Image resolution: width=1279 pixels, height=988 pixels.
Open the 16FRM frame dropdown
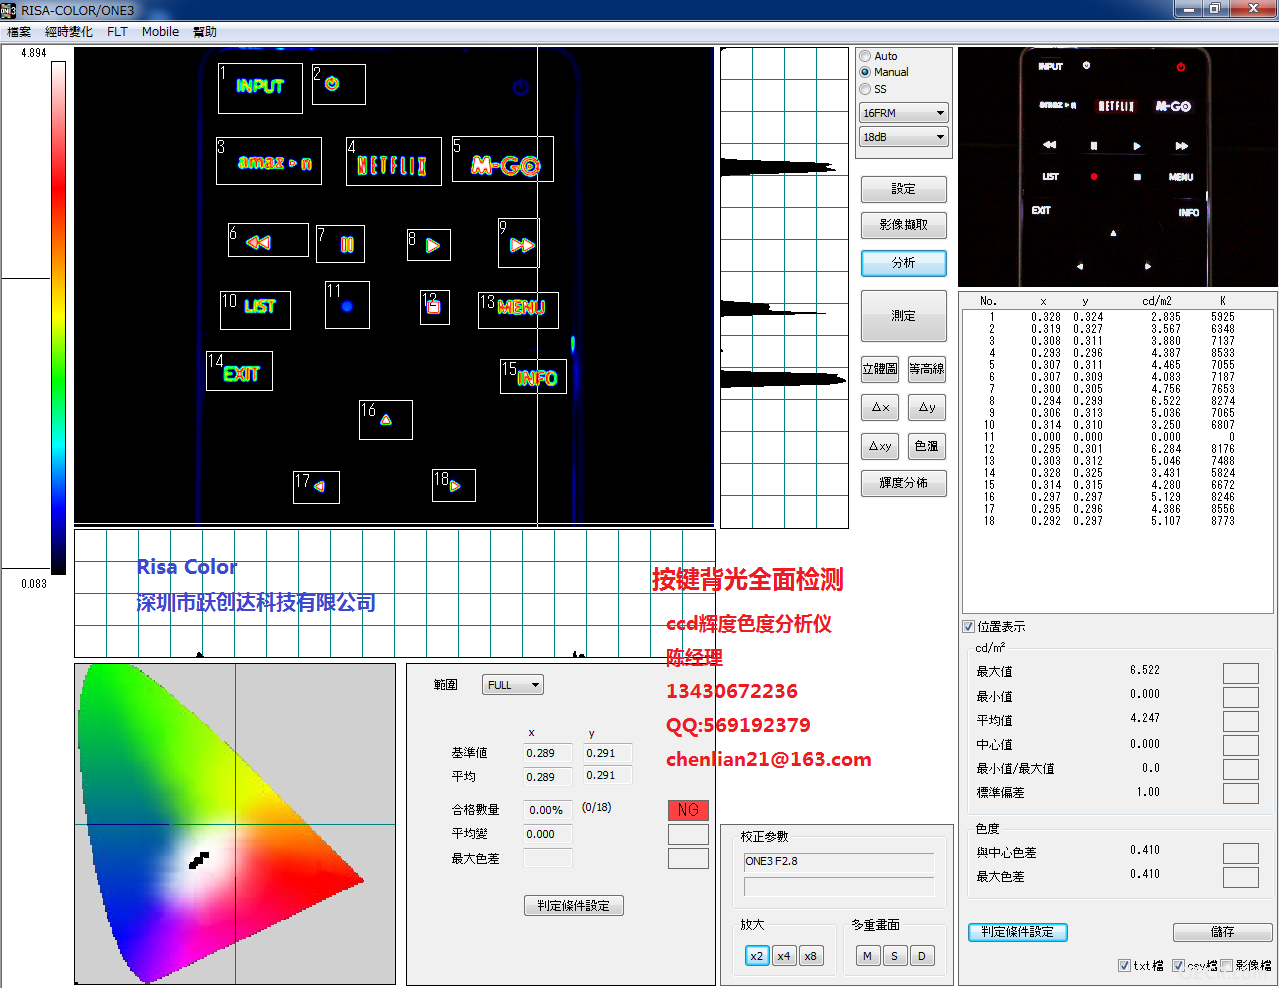coord(903,113)
